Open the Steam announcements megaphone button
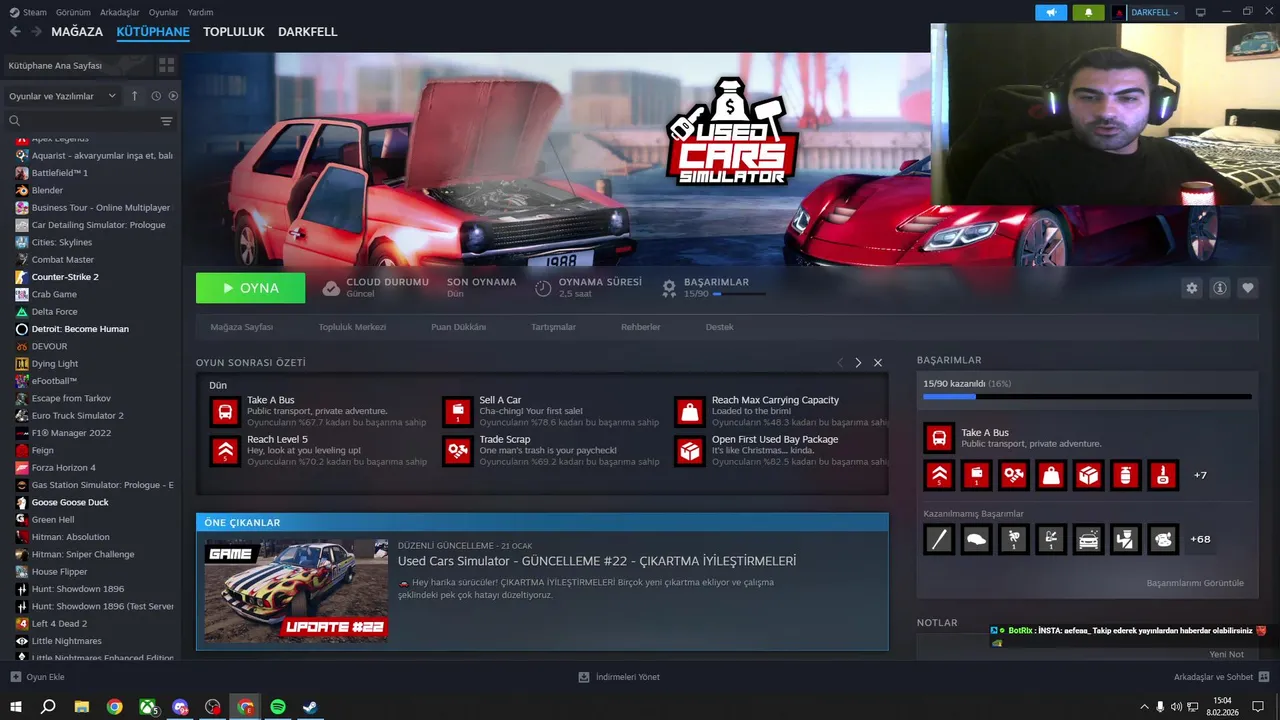Screen dimensions: 1280x720 [1051, 12]
